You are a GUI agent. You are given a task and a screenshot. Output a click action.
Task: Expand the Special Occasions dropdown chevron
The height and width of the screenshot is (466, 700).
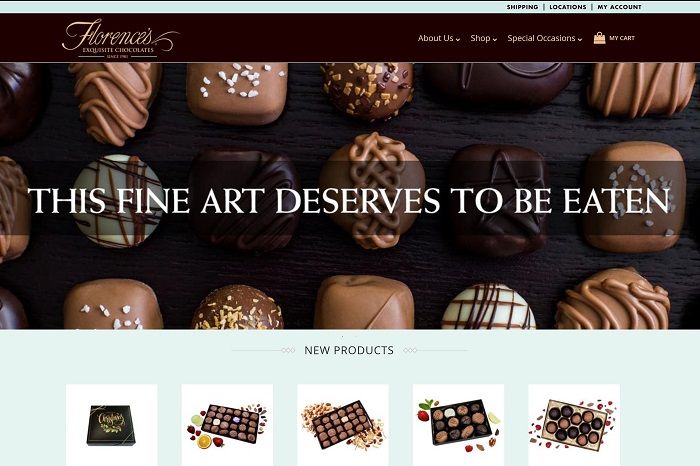point(580,40)
